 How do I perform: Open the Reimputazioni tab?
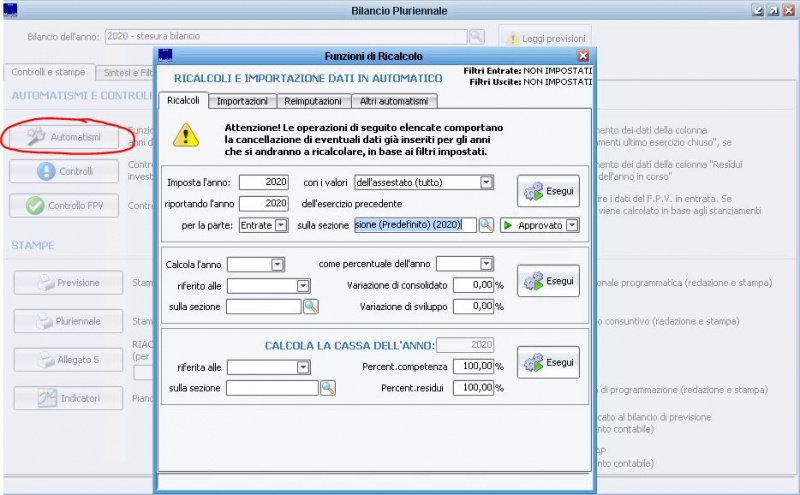coord(313,101)
